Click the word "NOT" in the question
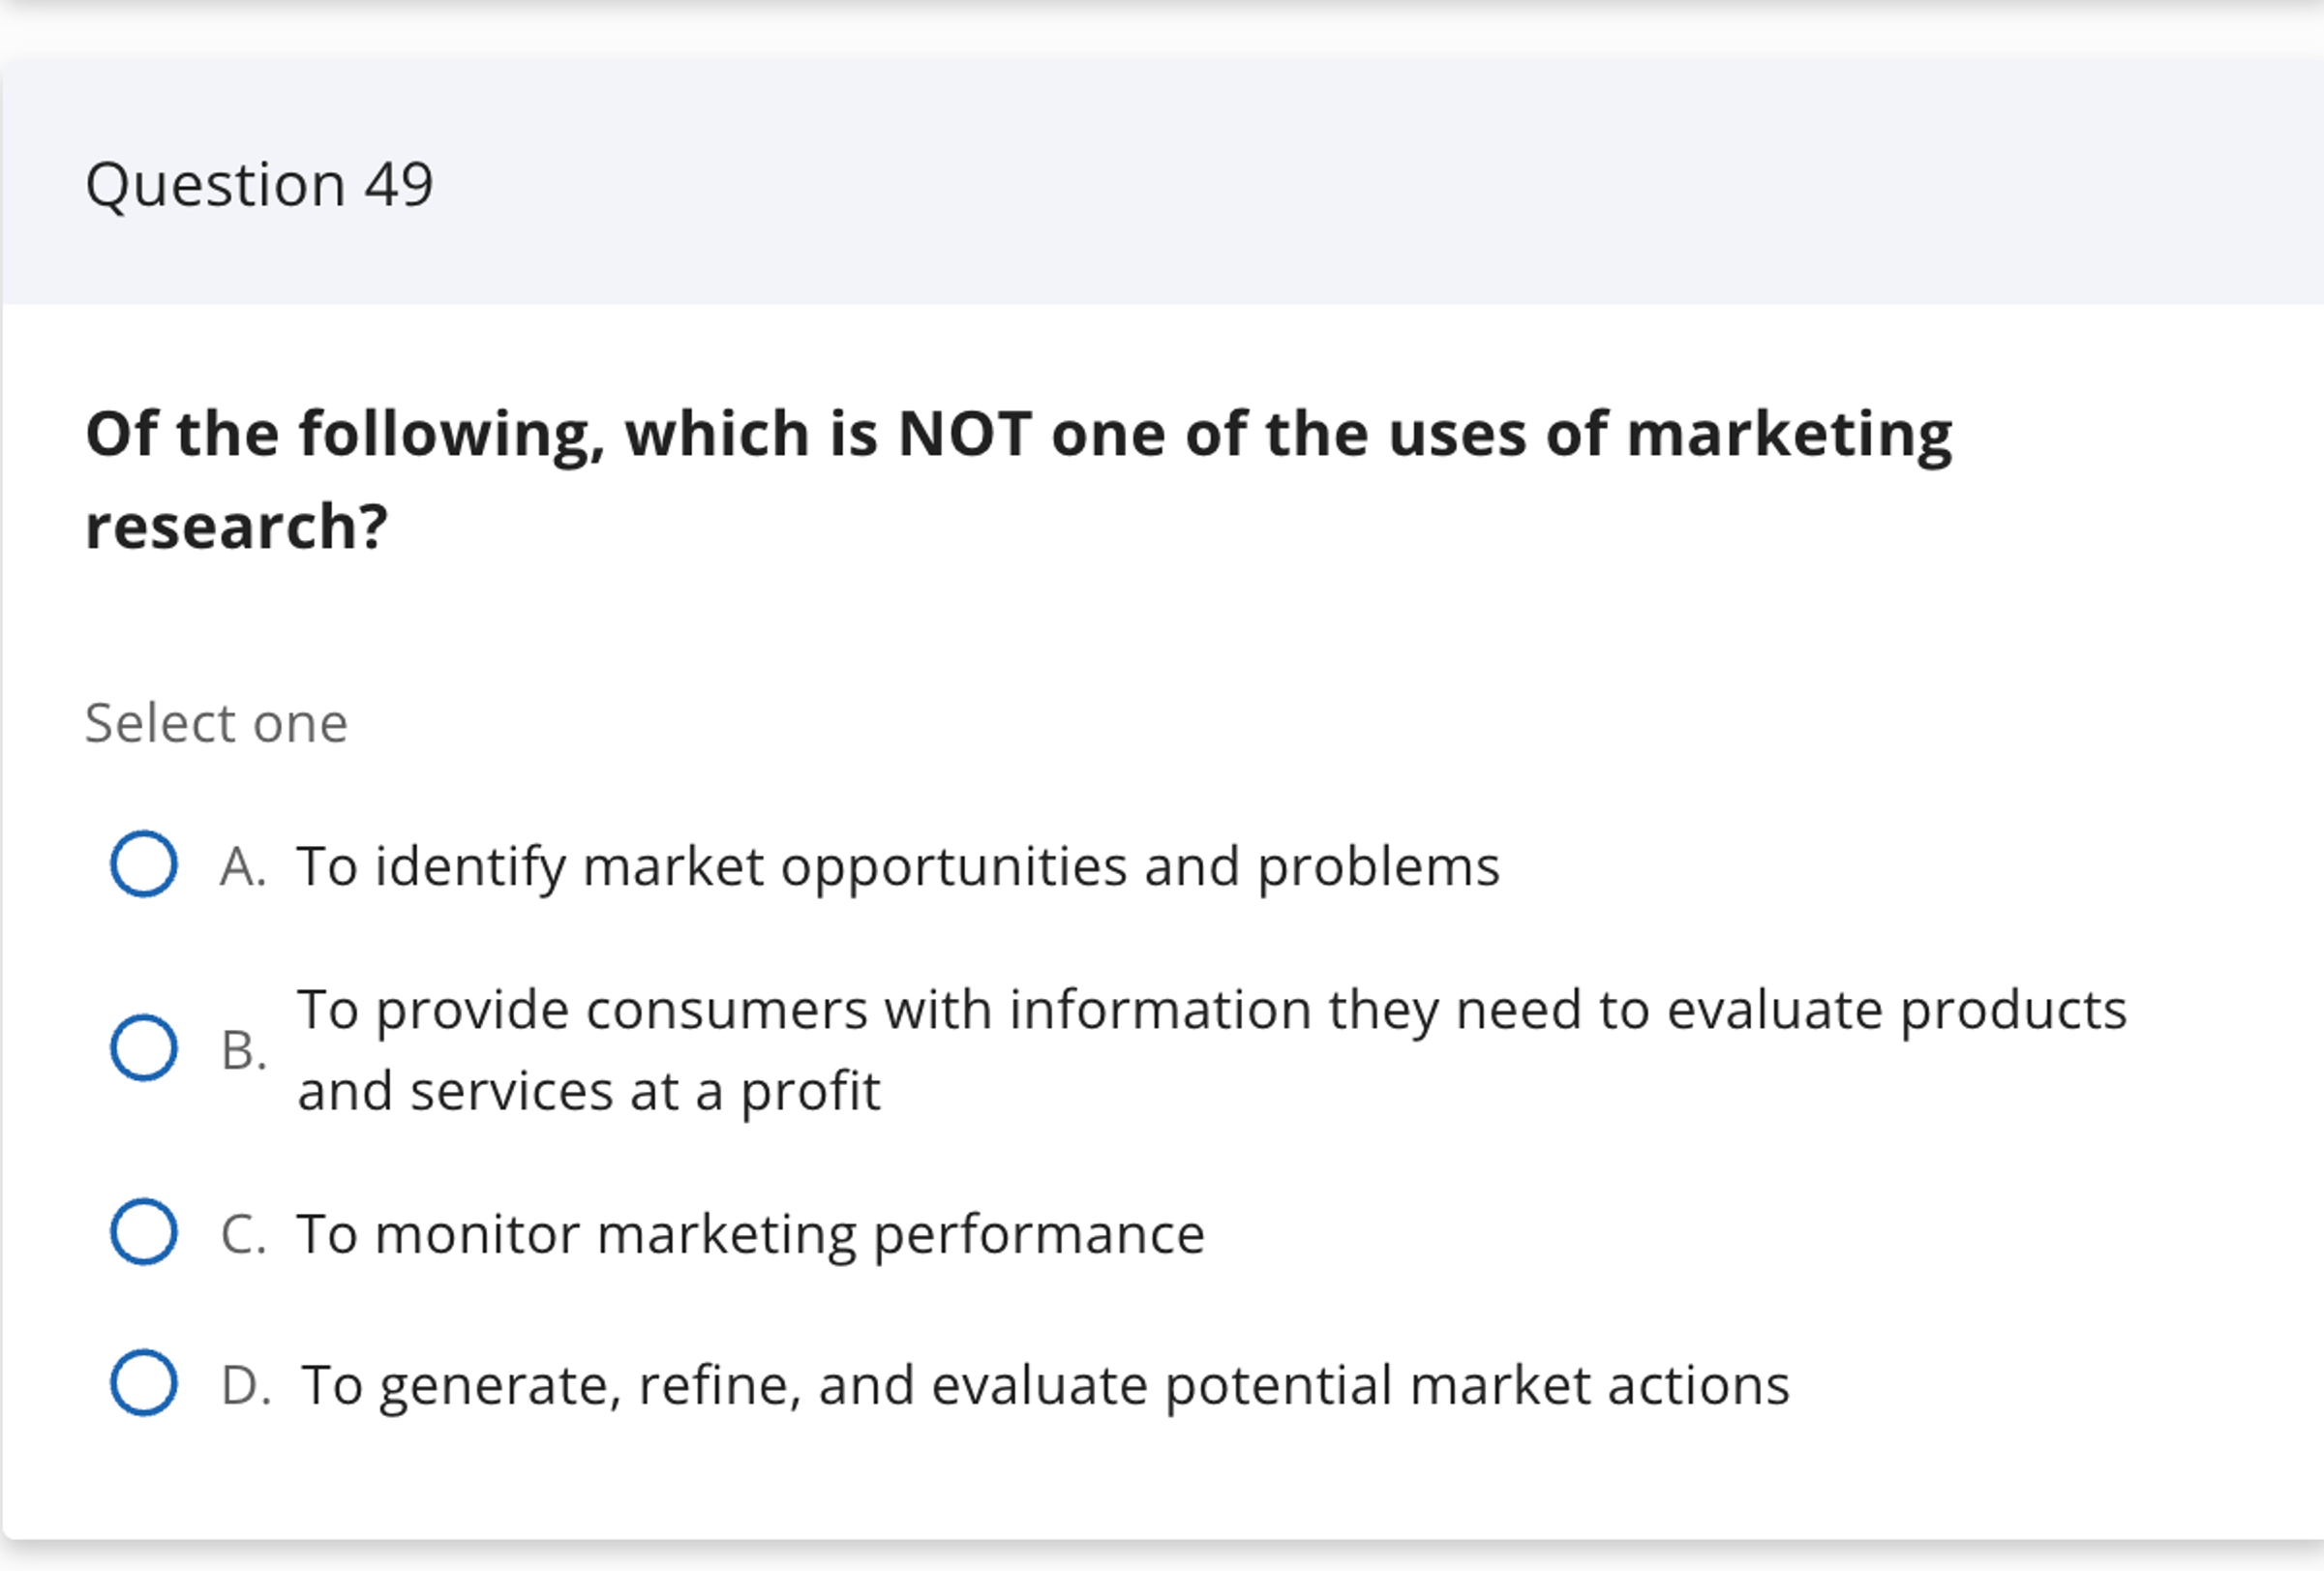This screenshot has height=1571, width=2324. pos(964,434)
